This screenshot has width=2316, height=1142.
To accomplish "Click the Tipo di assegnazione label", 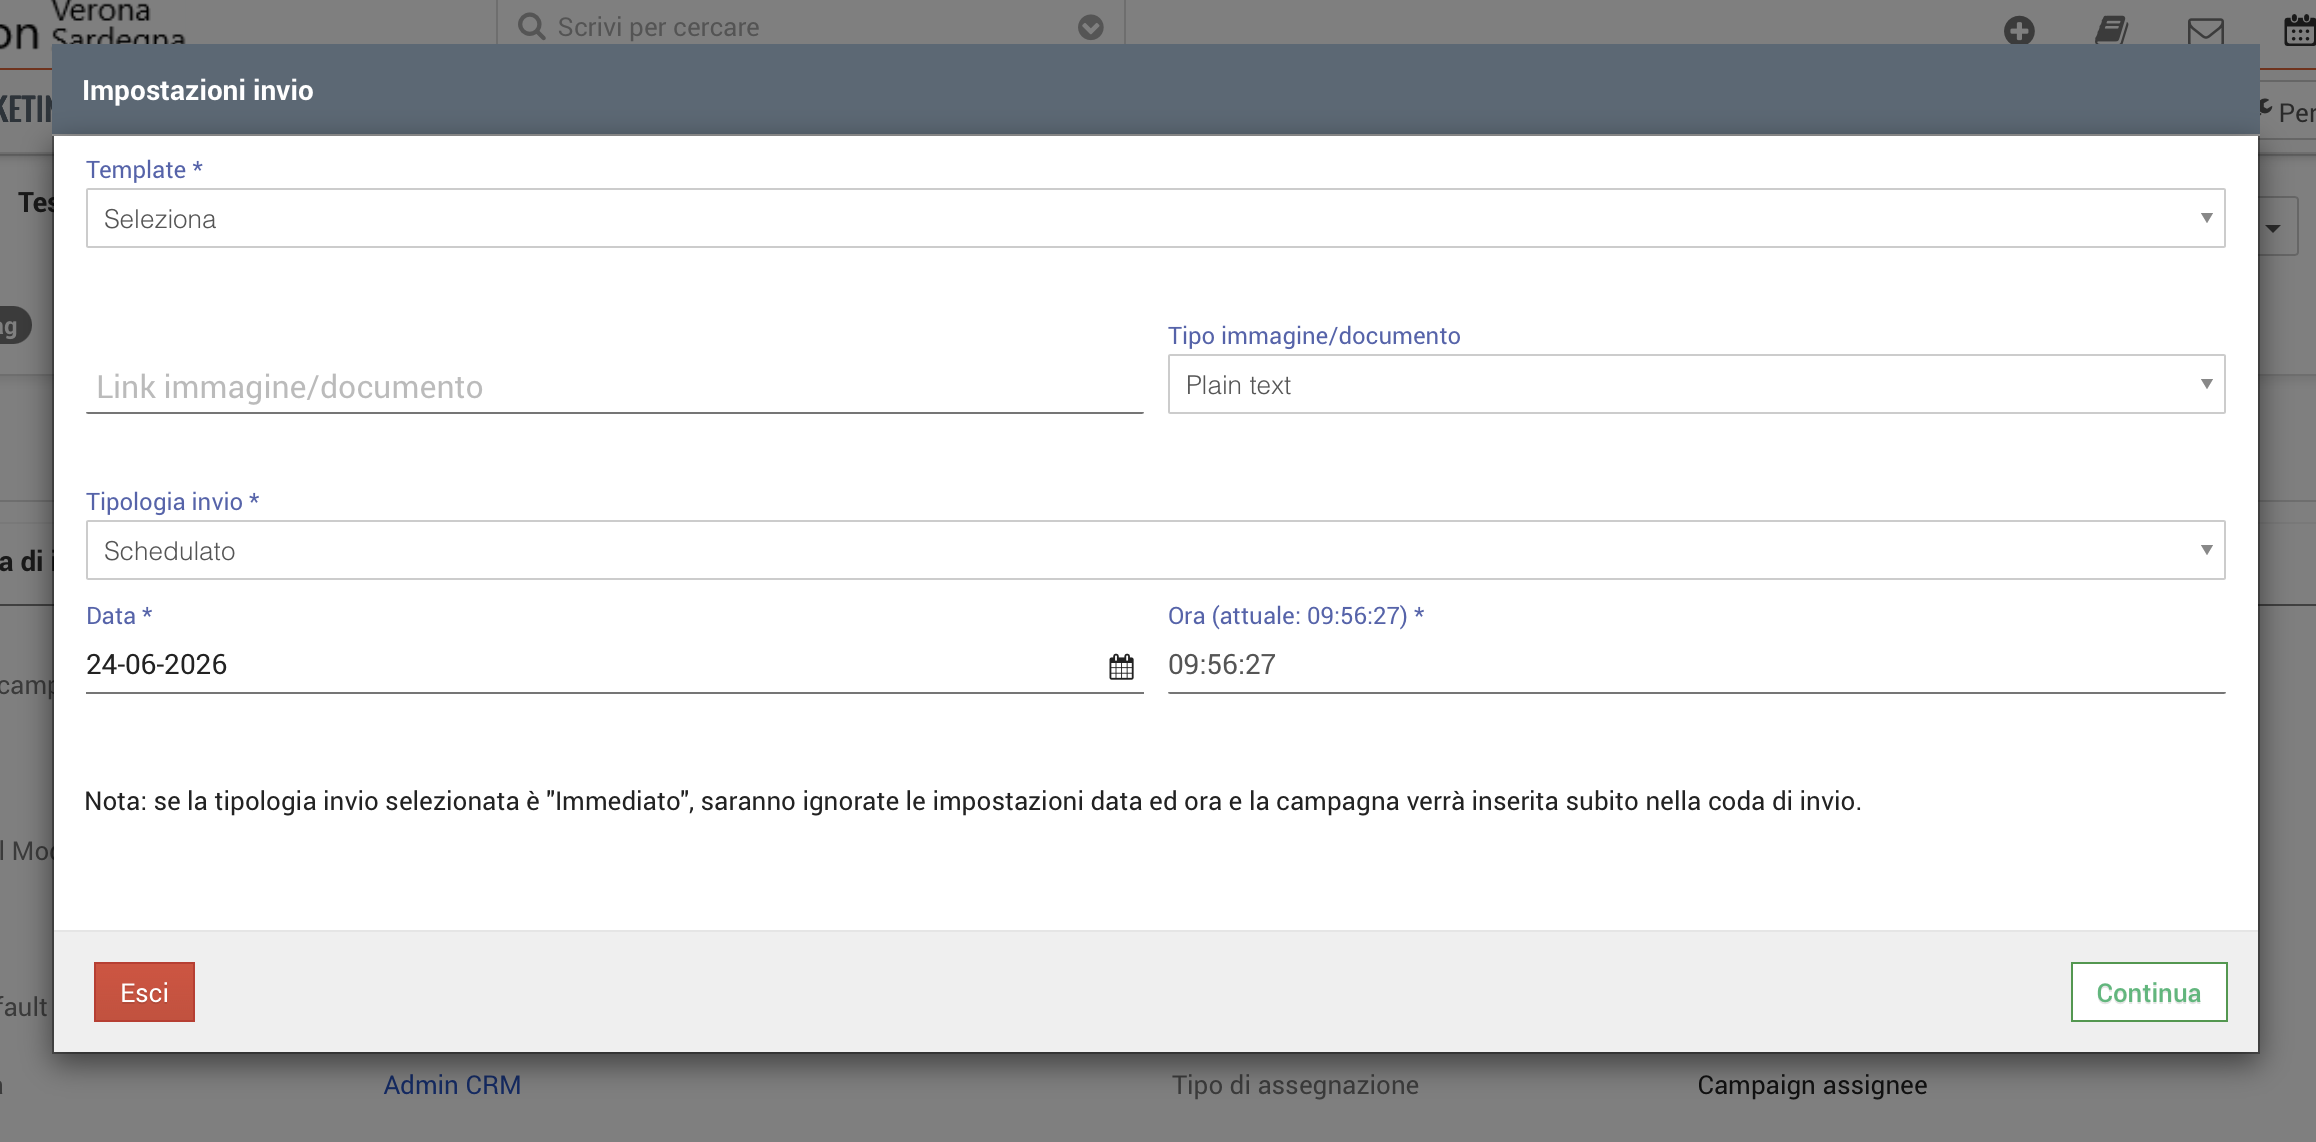I will pos(1295,1085).
